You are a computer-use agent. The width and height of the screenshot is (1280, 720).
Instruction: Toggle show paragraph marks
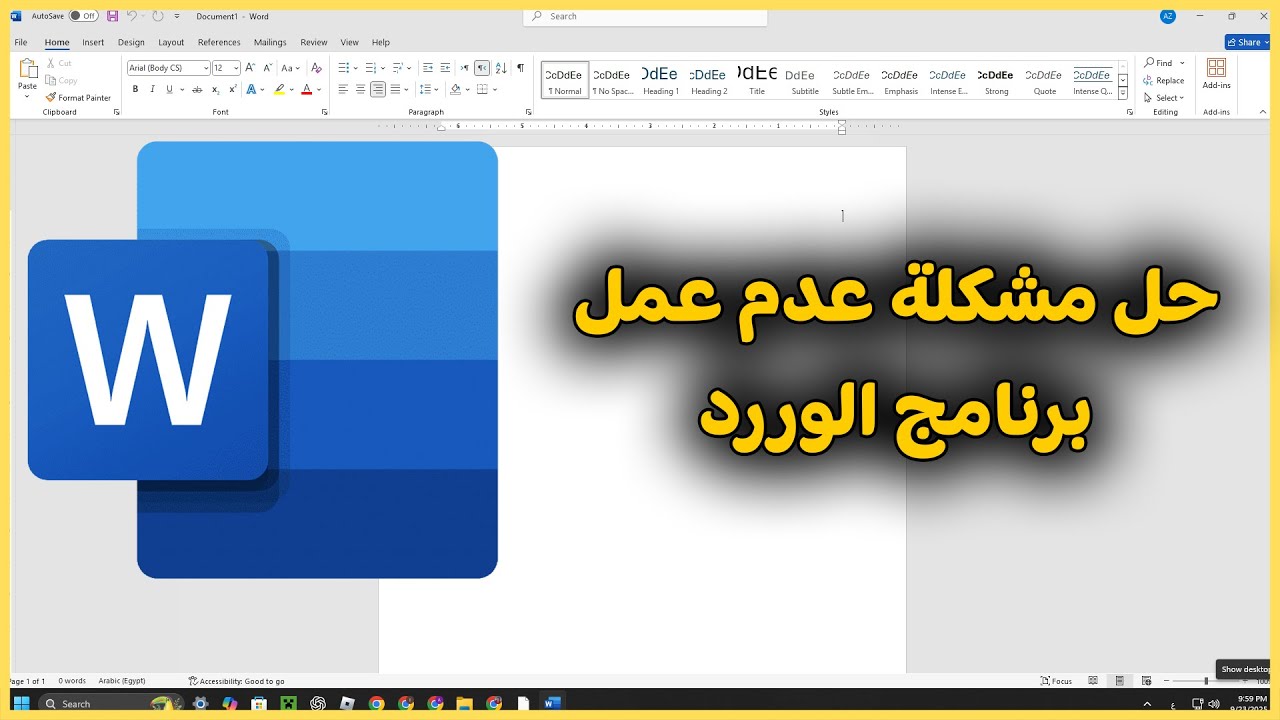[520, 68]
